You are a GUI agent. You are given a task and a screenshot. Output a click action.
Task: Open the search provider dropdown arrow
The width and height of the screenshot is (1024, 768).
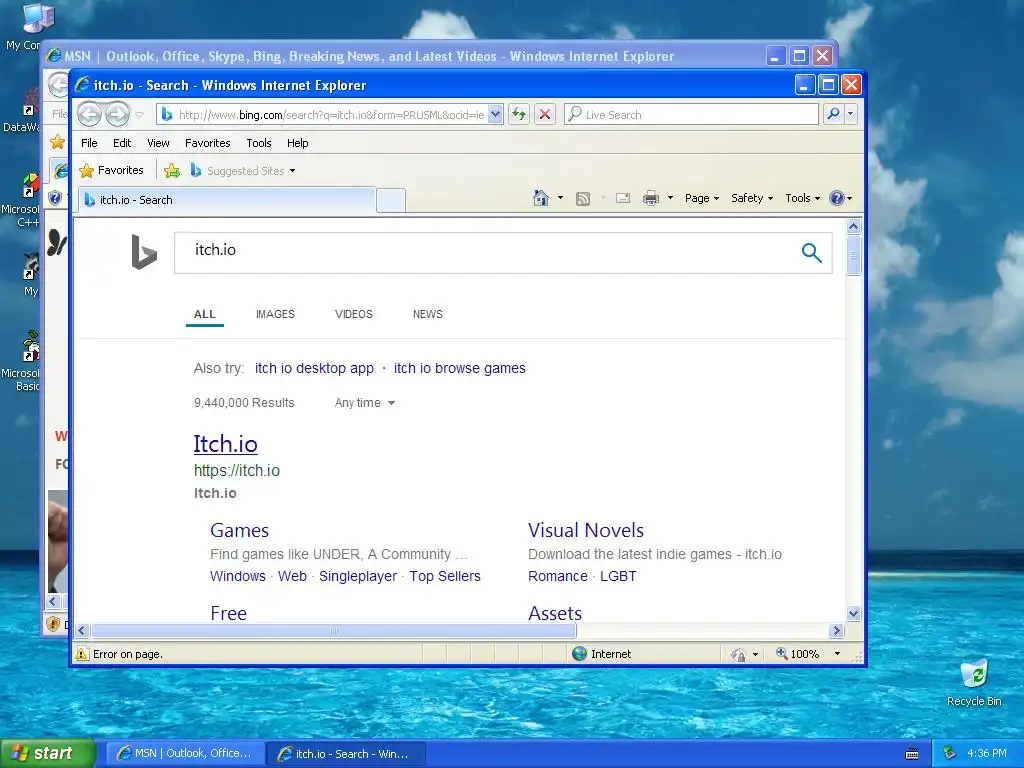click(x=850, y=114)
